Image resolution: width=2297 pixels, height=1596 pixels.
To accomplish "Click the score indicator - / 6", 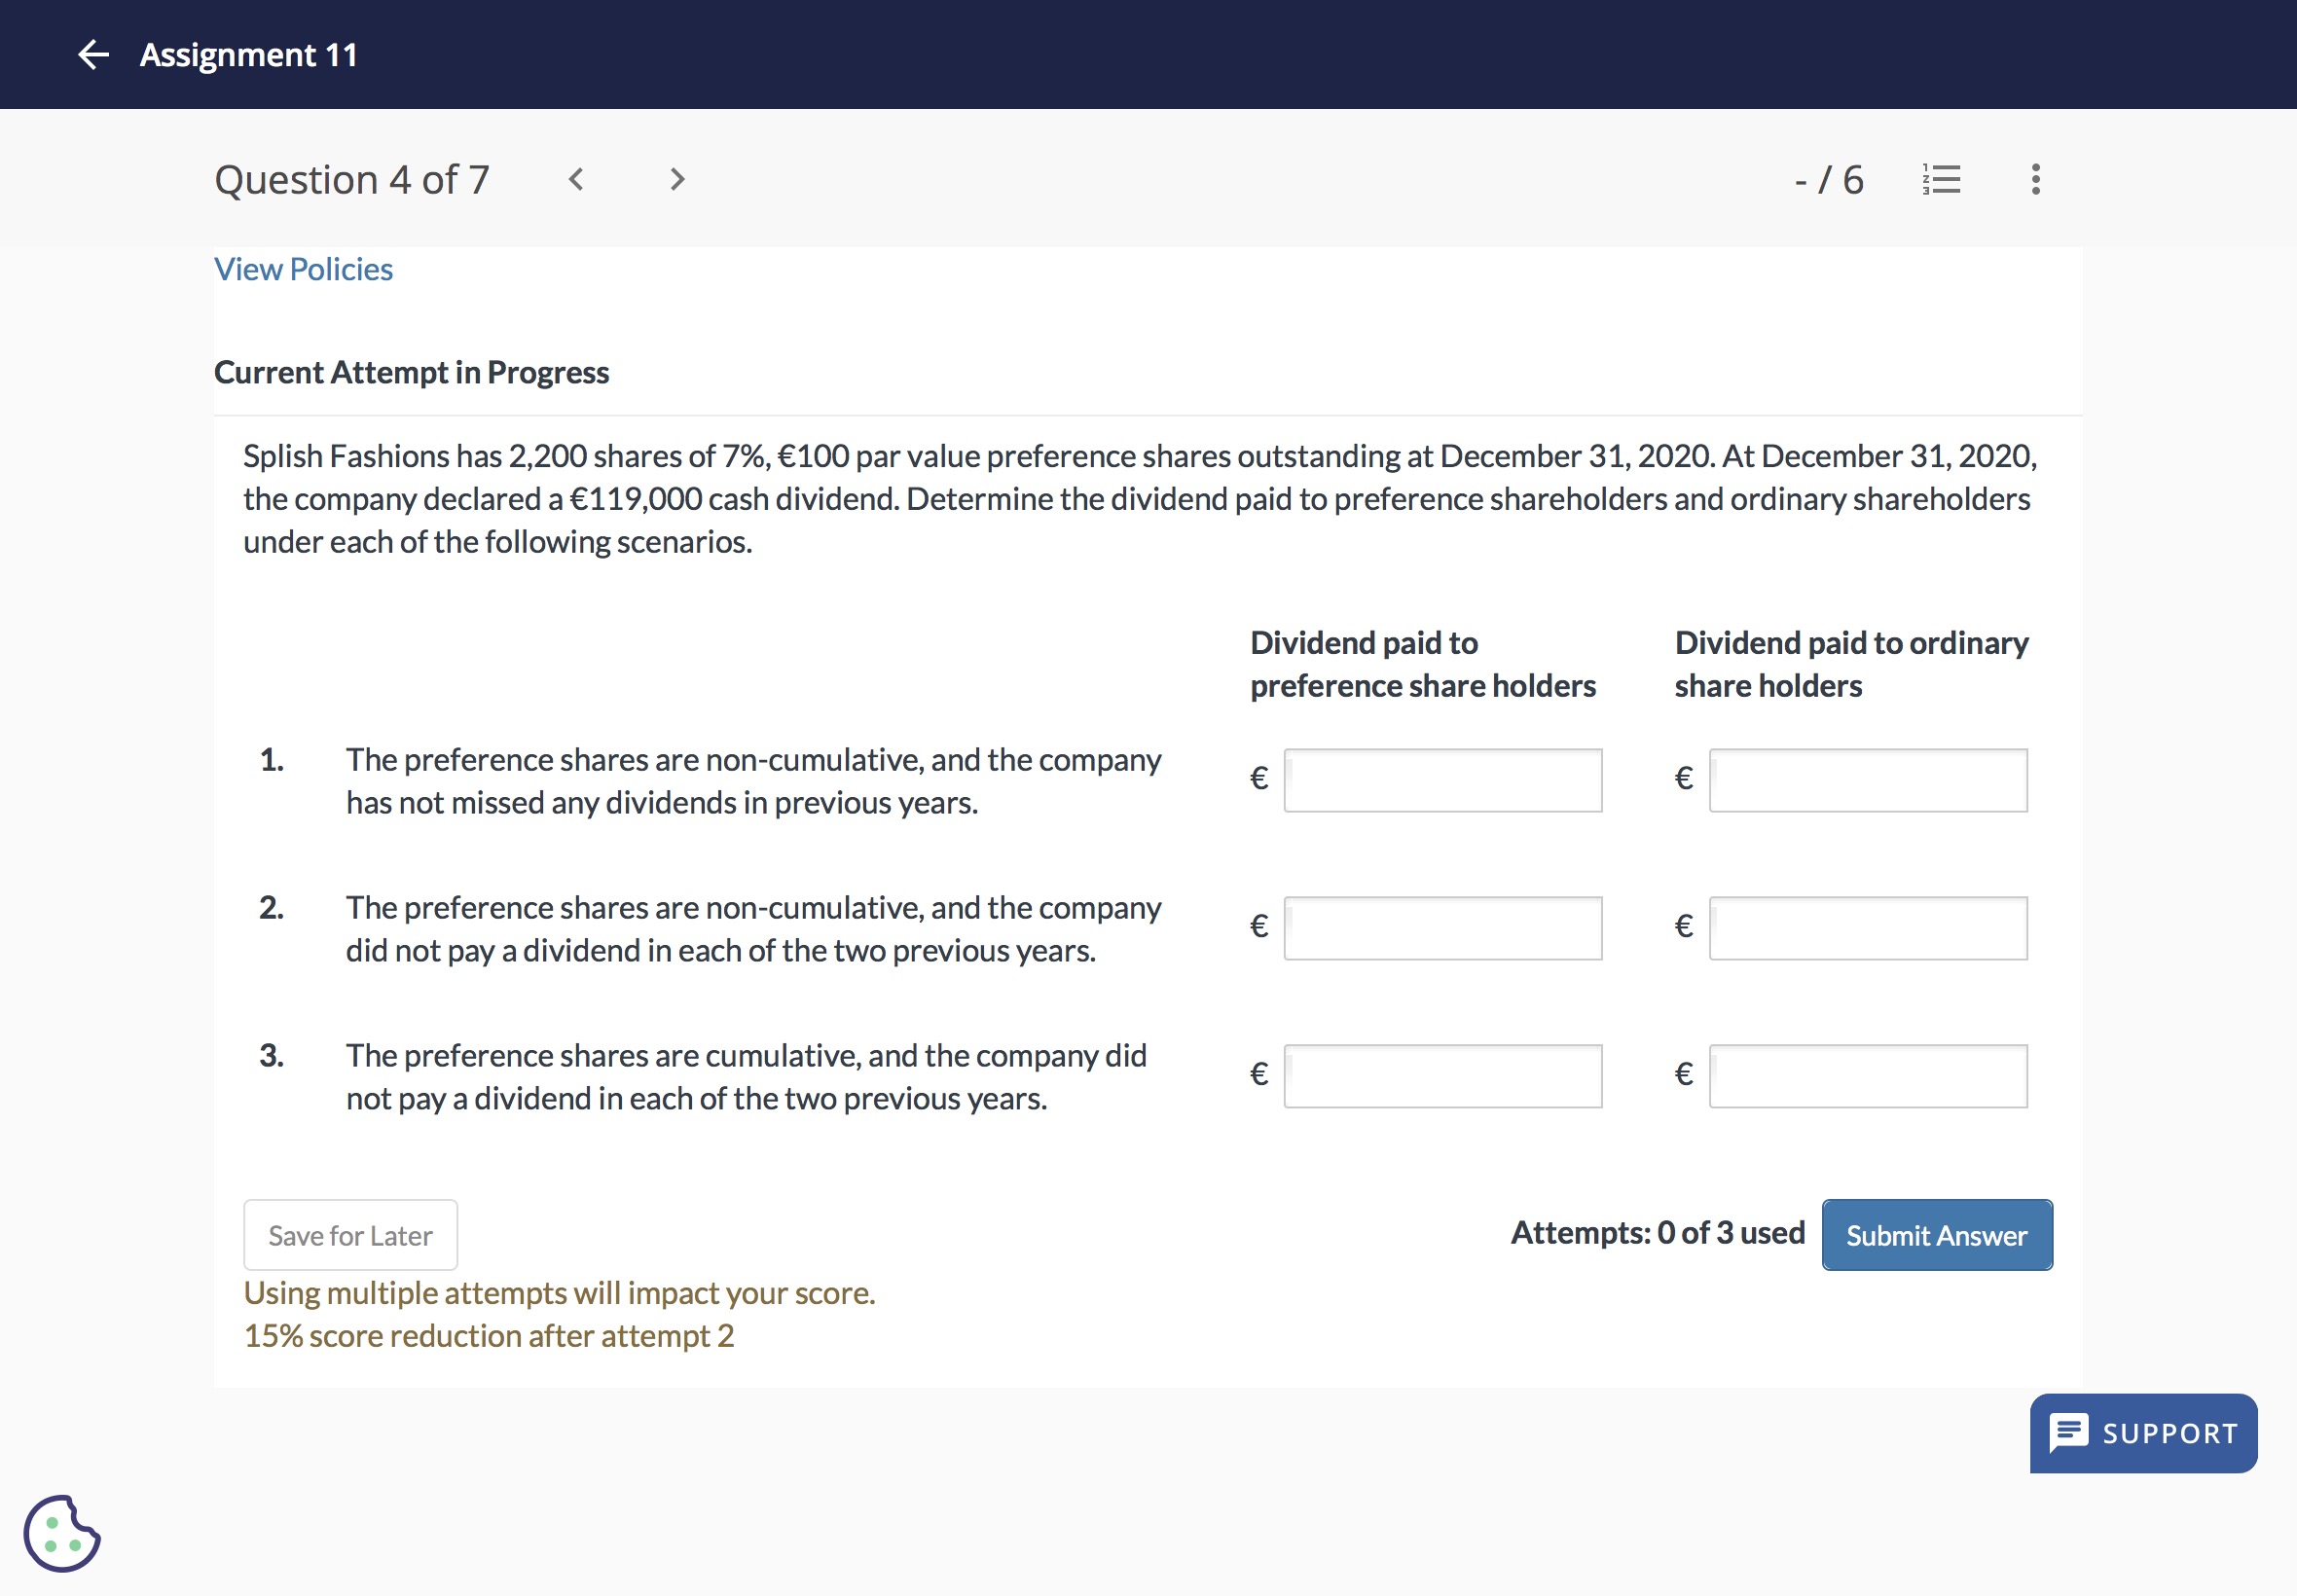I will (x=1828, y=180).
